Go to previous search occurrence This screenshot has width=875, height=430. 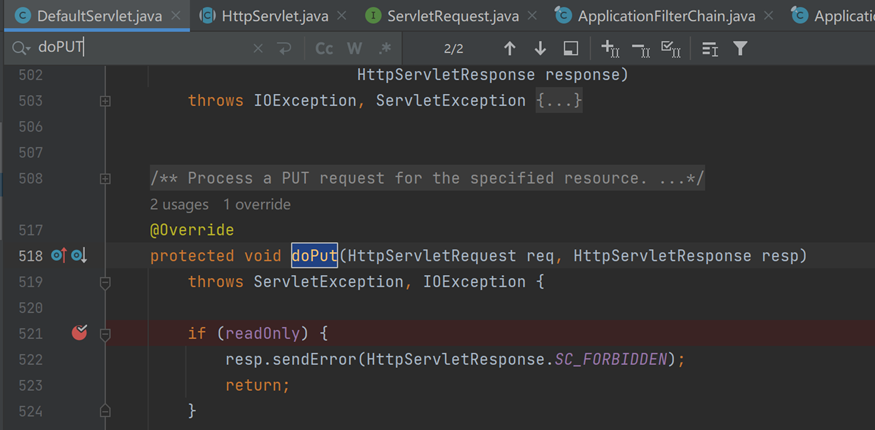[x=509, y=49]
